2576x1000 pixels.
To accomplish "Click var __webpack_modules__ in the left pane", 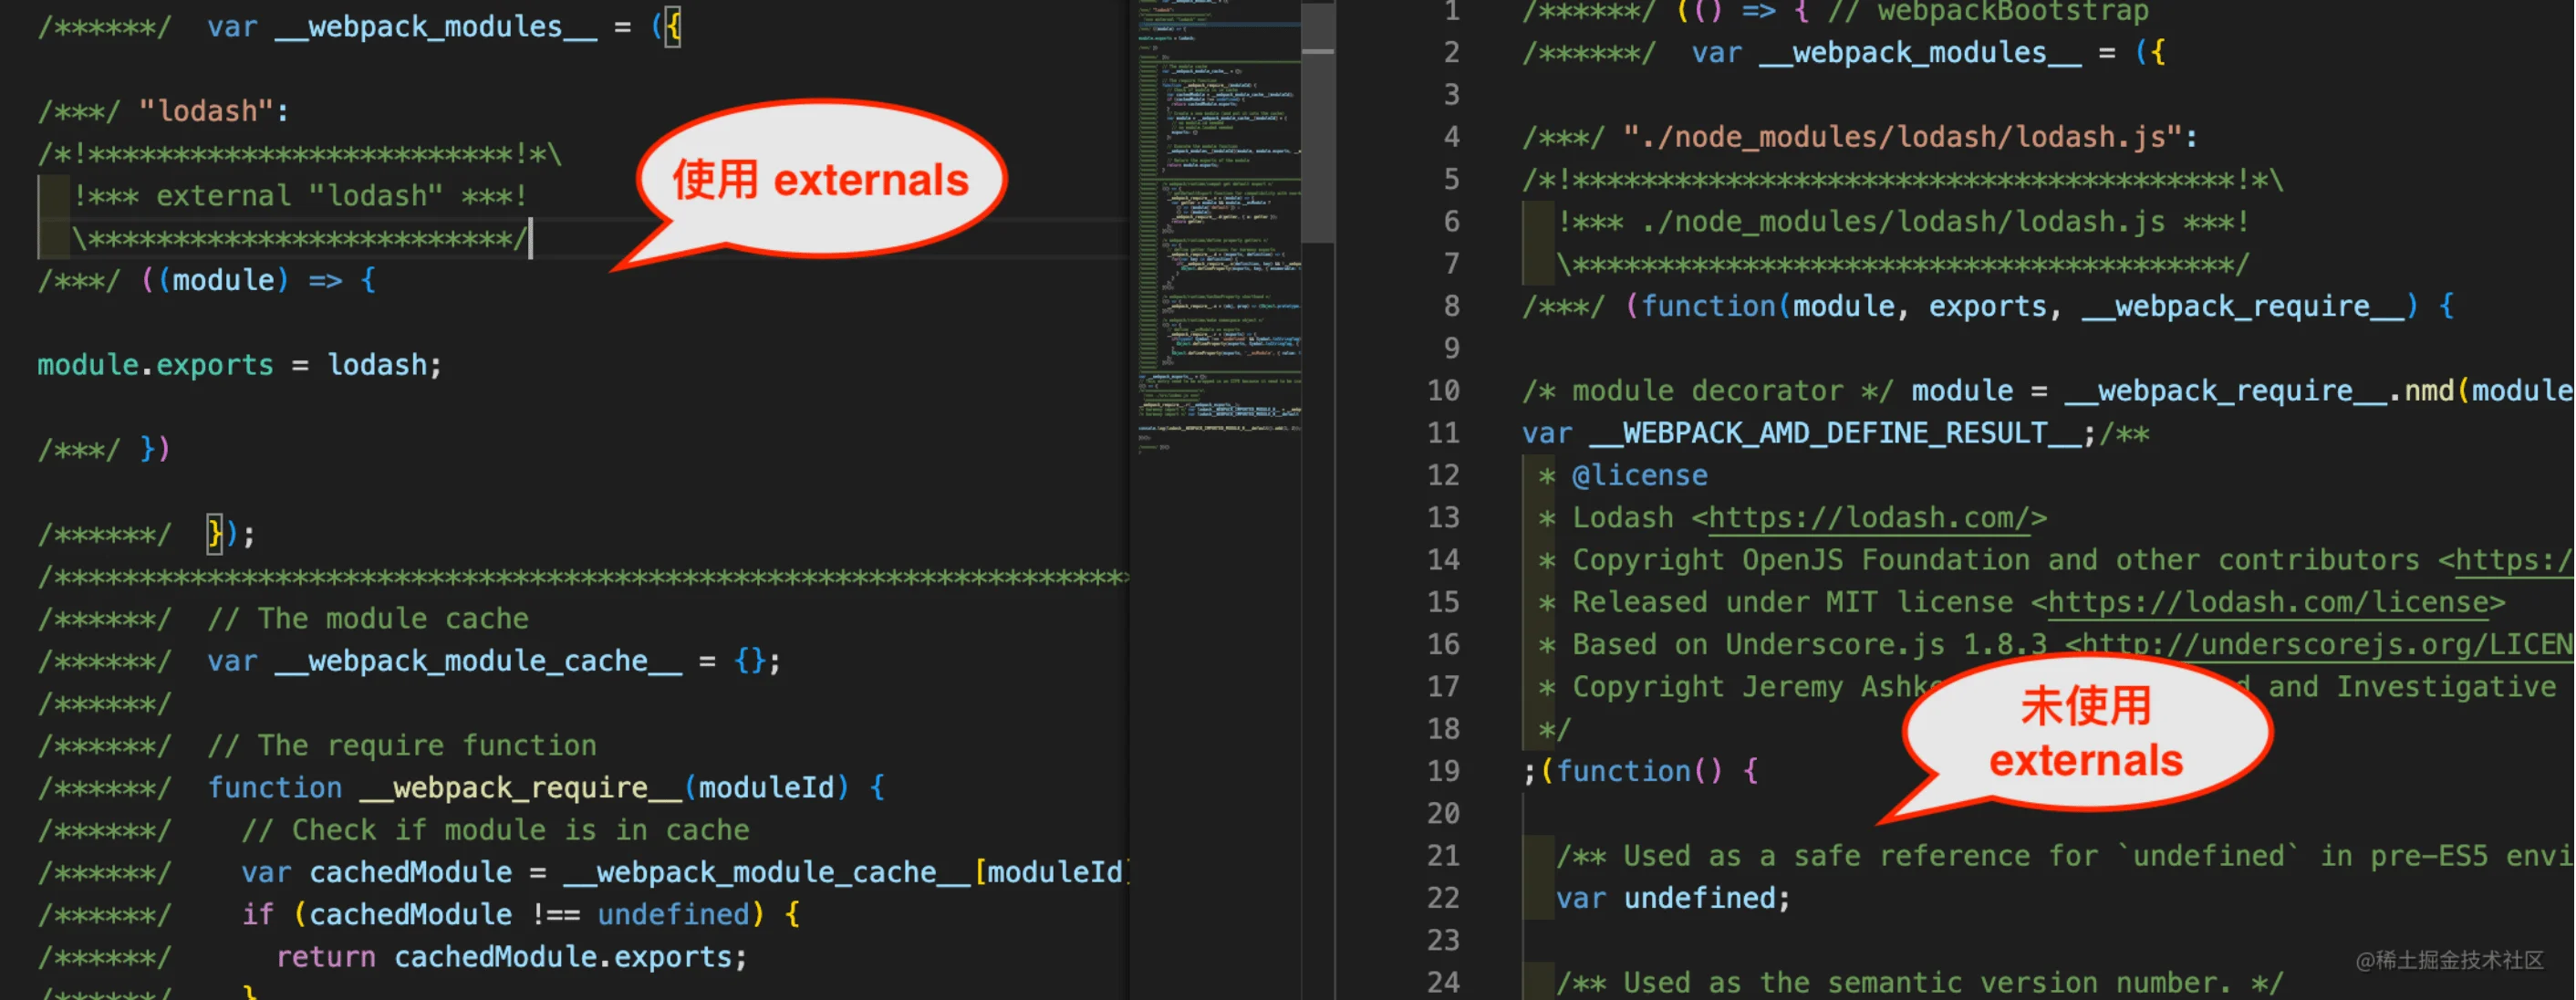I will pyautogui.click(x=402, y=27).
